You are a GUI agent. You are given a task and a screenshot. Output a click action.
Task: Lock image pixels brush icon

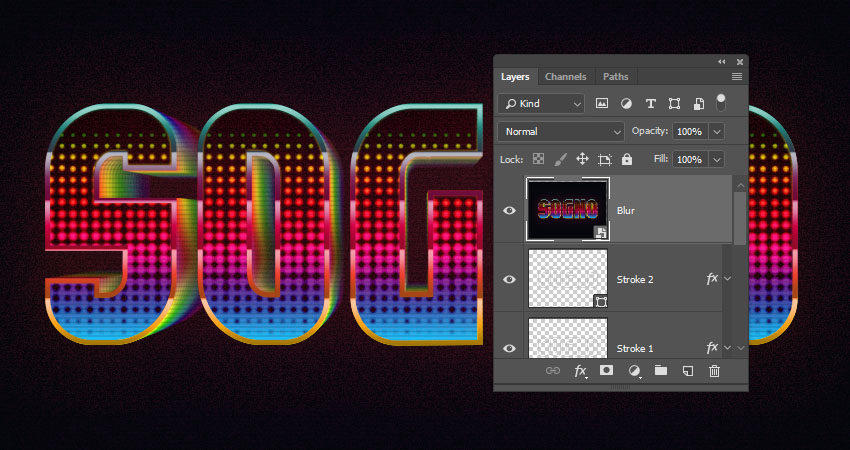coord(561,159)
